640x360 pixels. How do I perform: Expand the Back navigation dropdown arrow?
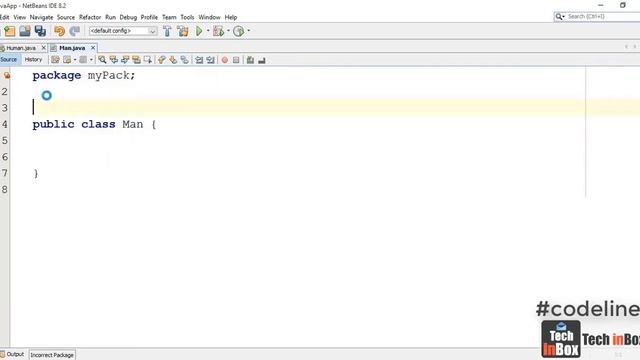pos(75,60)
